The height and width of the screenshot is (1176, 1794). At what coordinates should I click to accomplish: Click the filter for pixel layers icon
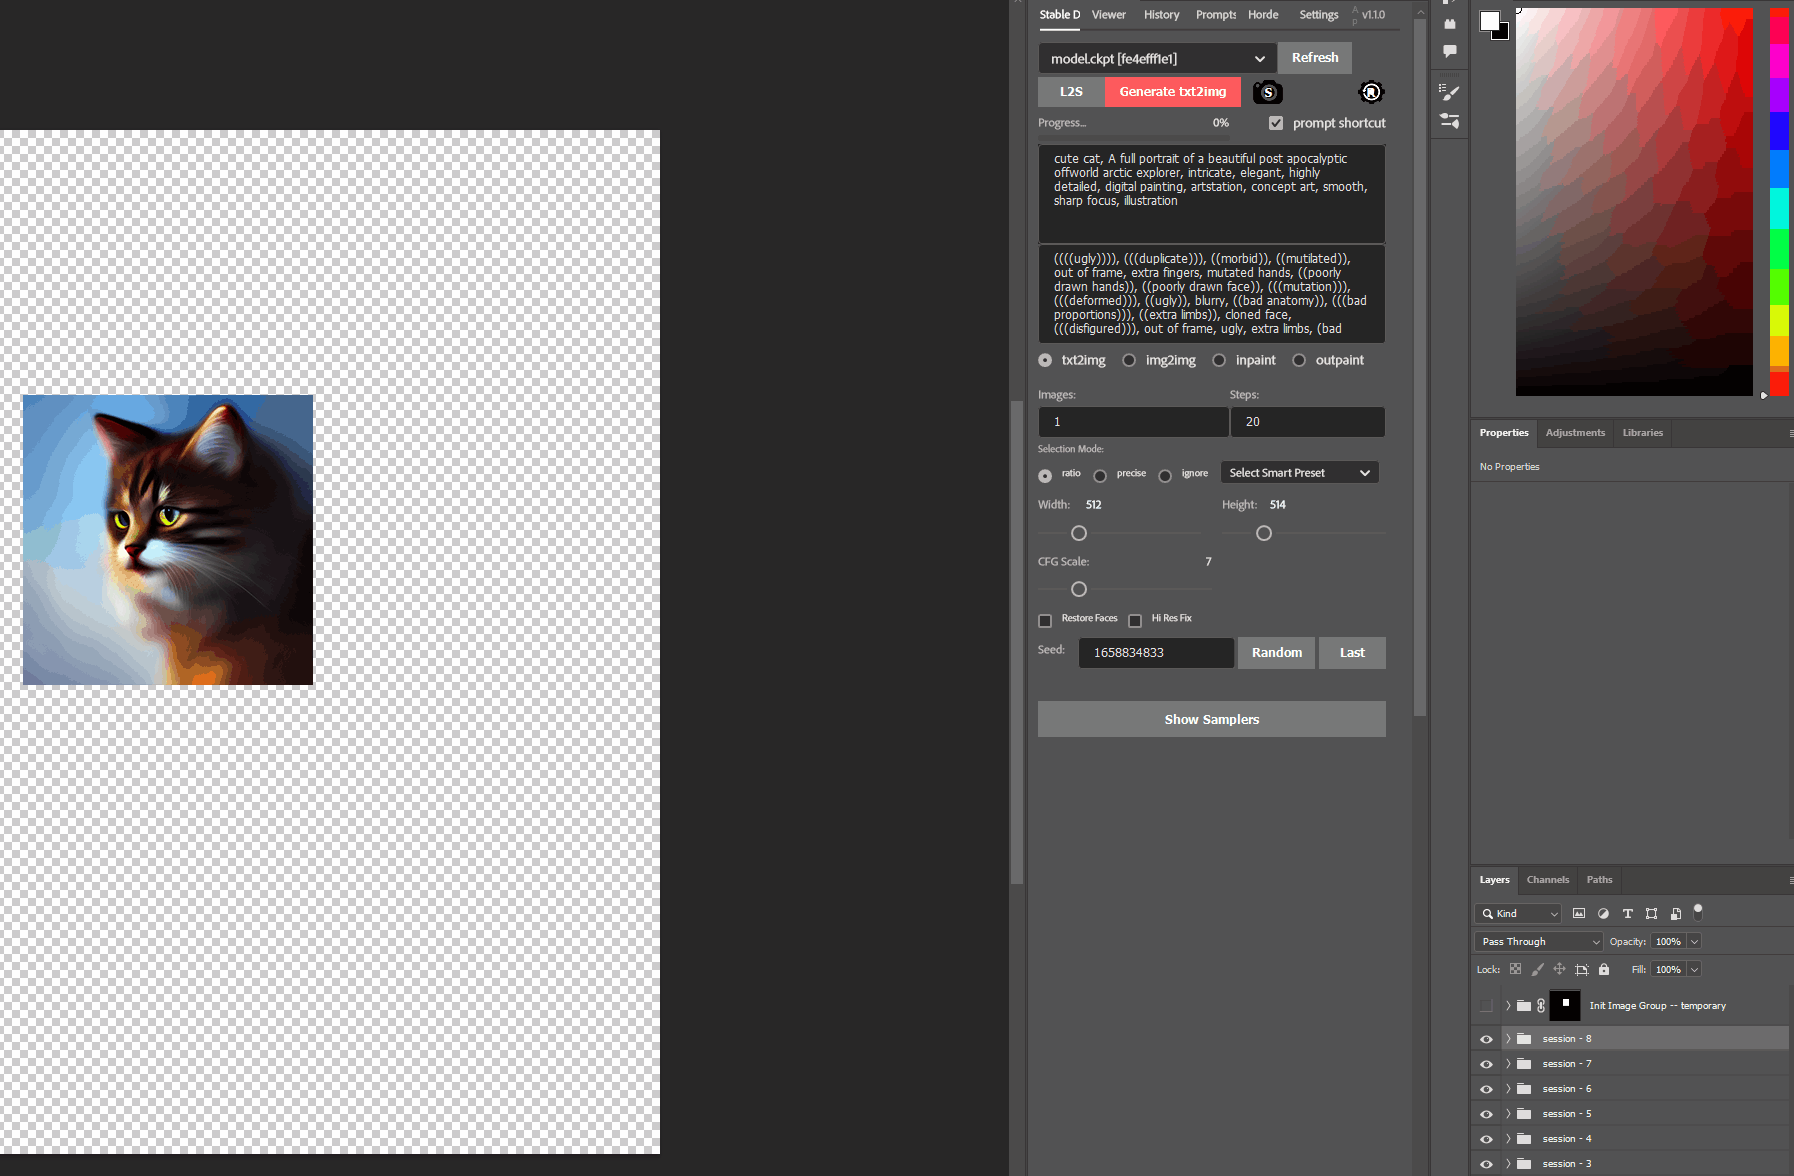(1579, 913)
